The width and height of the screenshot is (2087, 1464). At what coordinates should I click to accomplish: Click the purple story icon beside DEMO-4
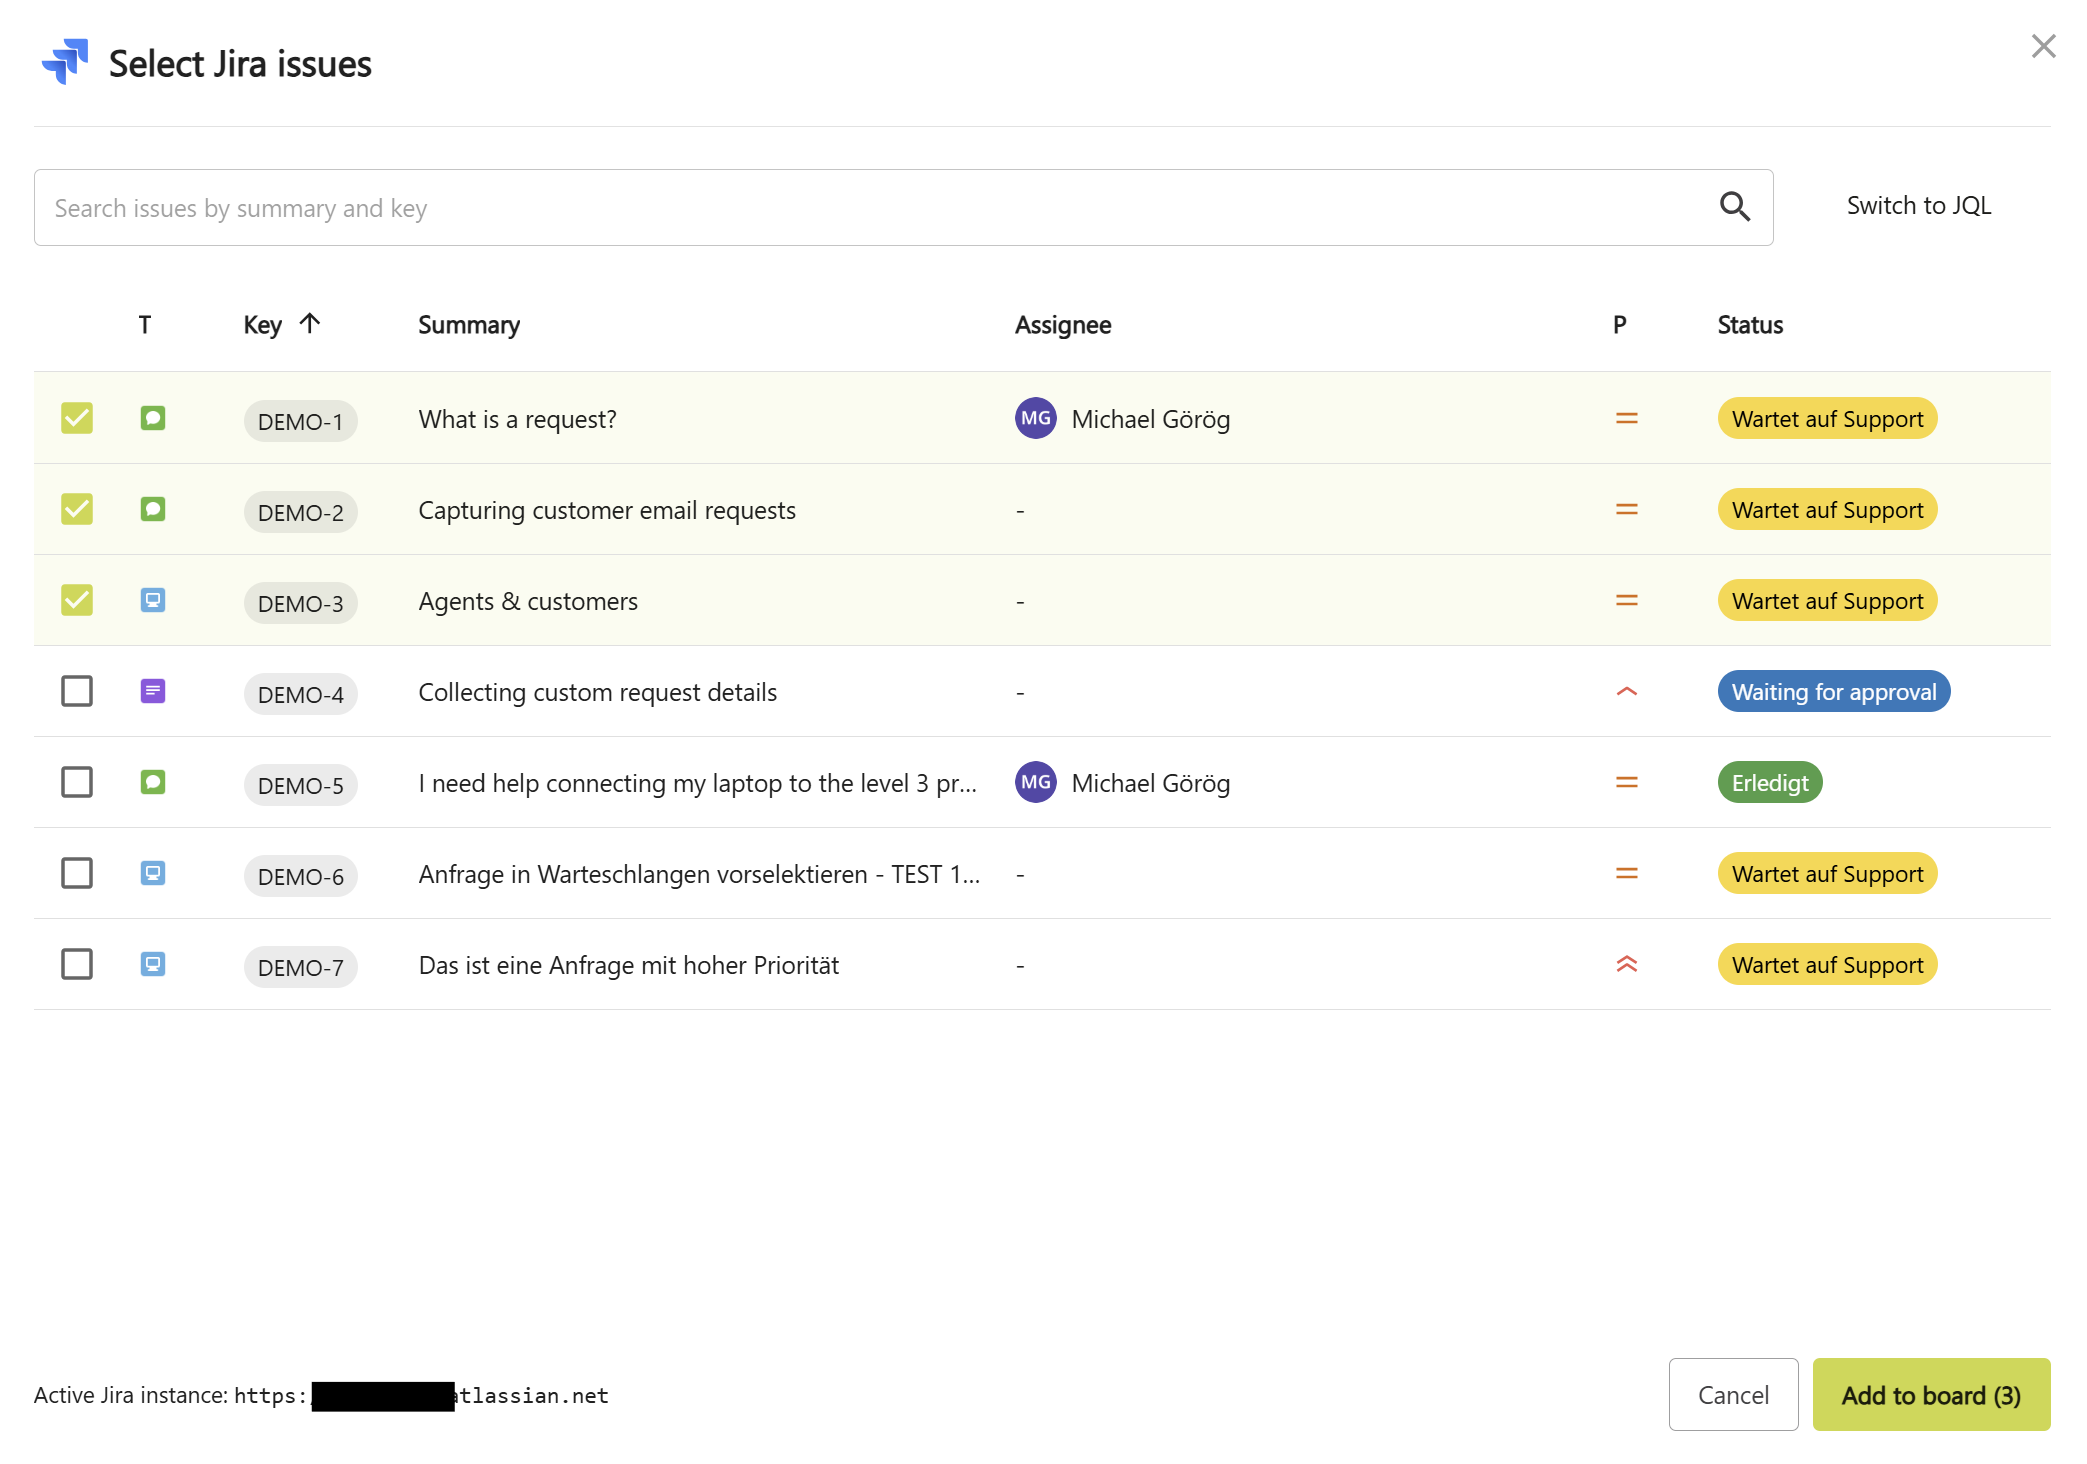152,692
